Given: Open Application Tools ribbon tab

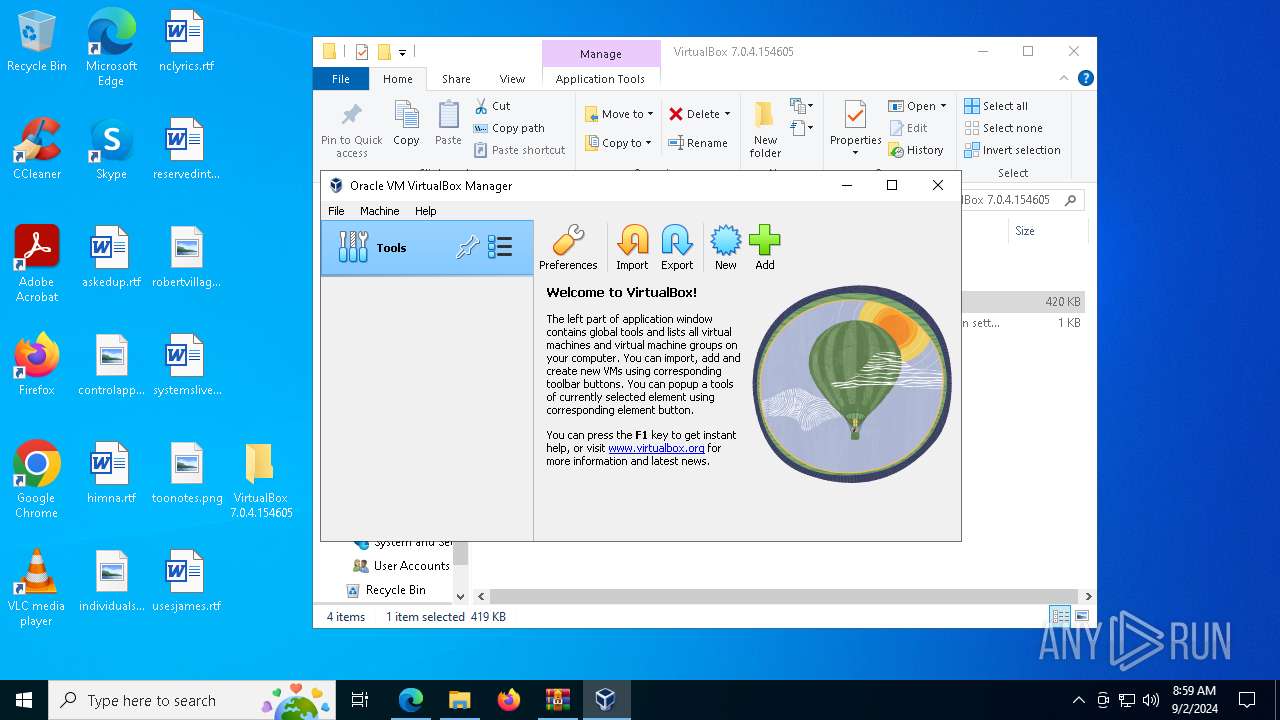Looking at the screenshot, I should pyautogui.click(x=600, y=79).
